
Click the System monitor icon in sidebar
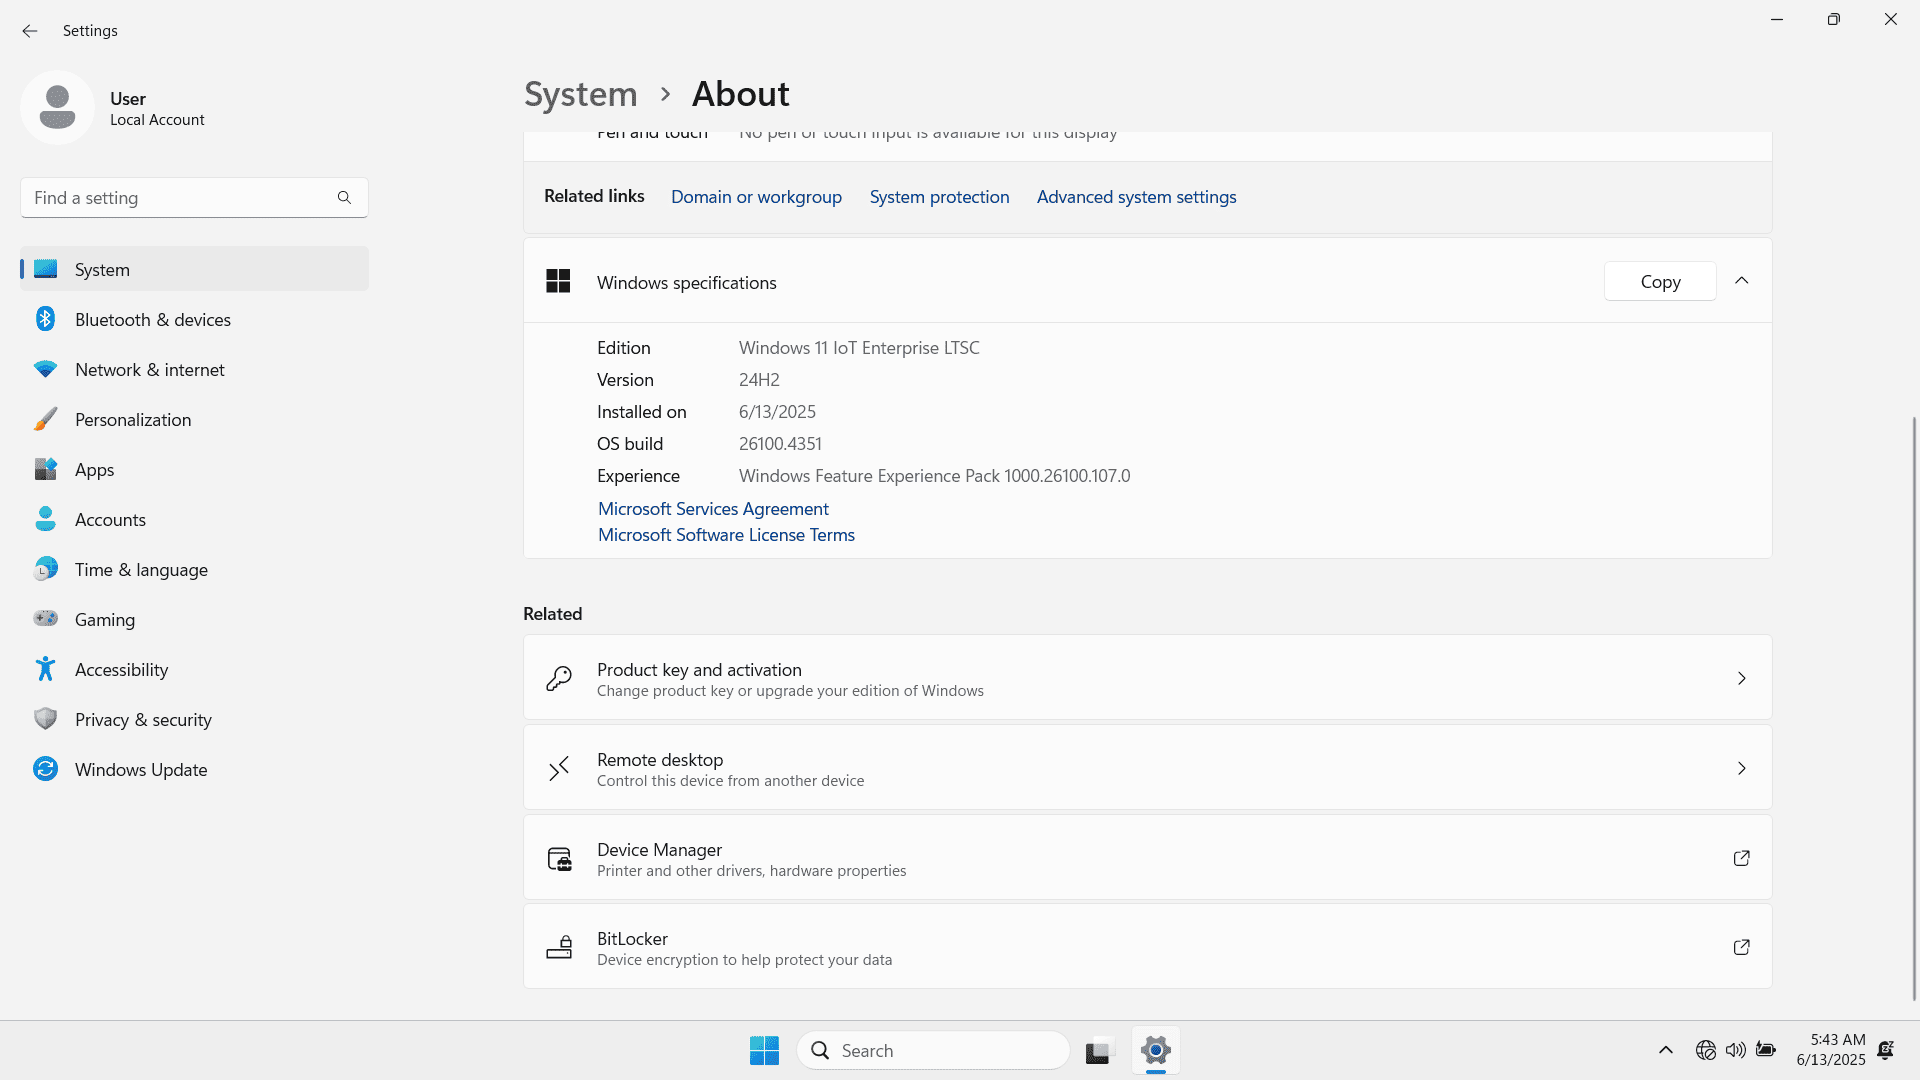45,269
